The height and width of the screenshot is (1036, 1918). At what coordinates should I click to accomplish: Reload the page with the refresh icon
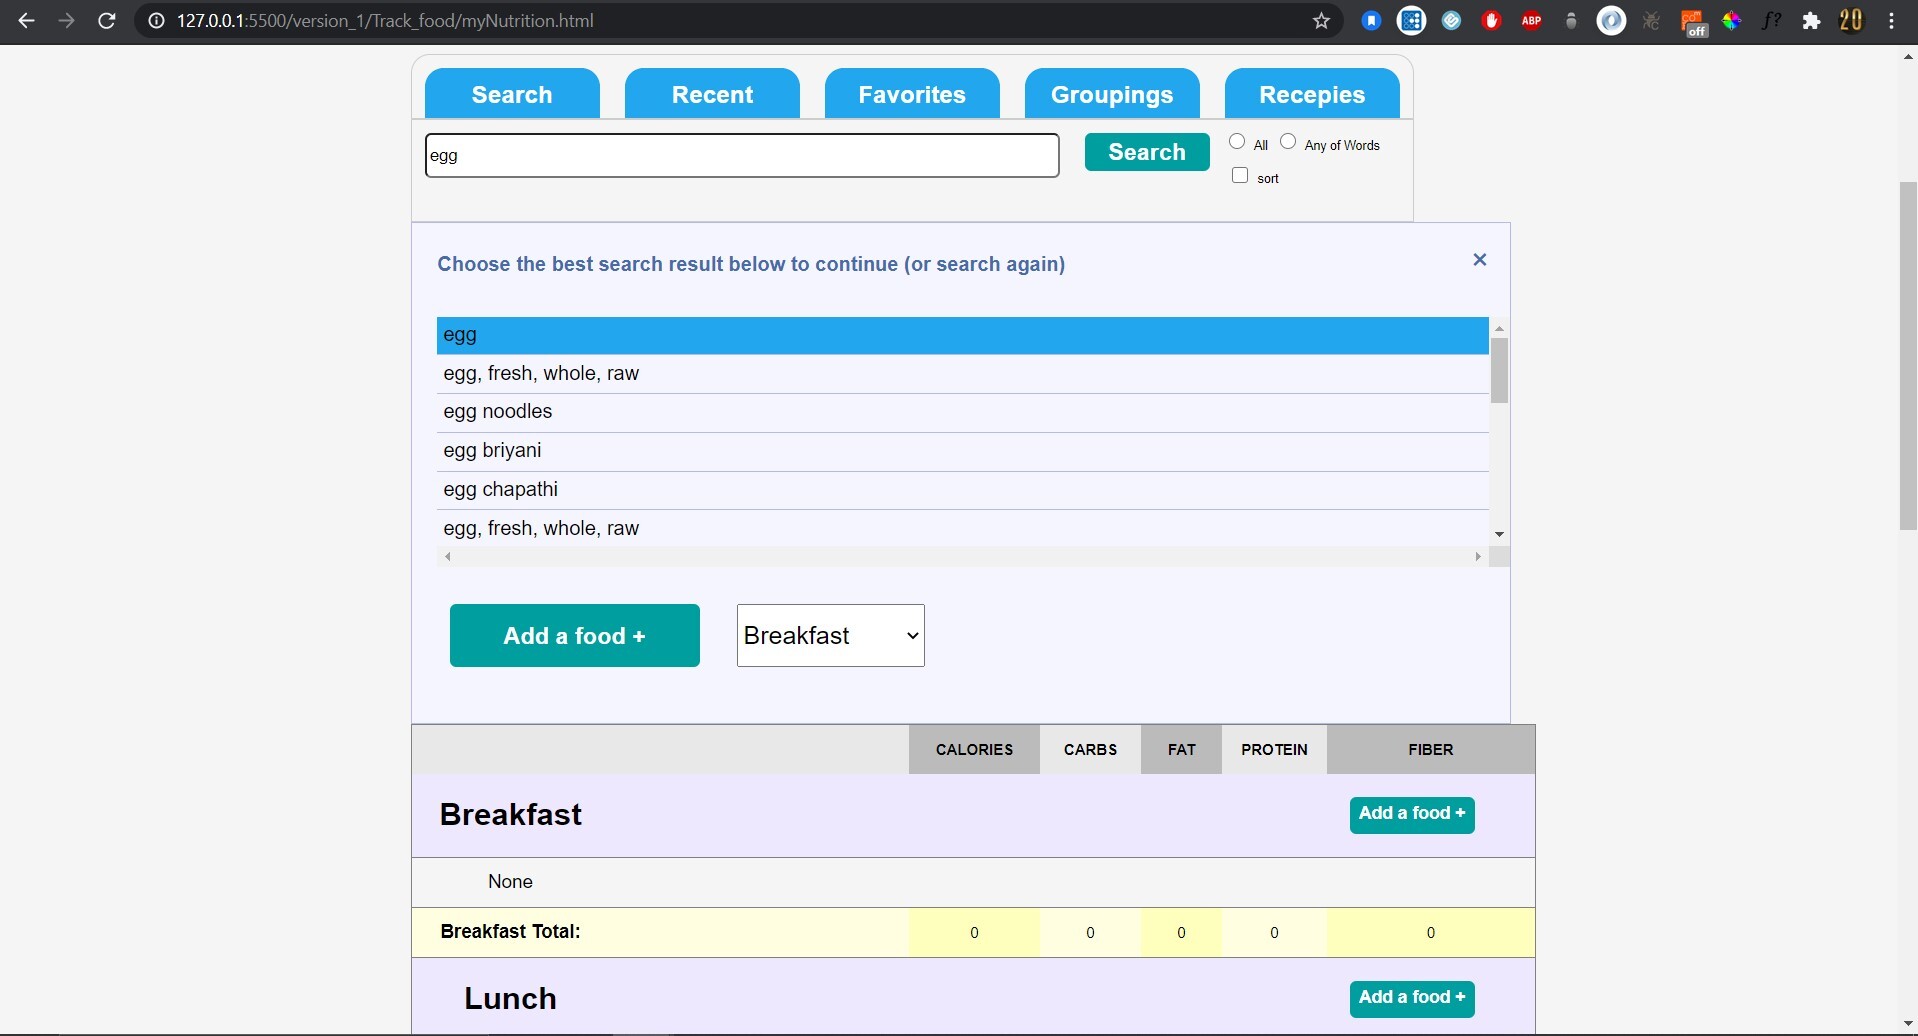click(x=107, y=21)
